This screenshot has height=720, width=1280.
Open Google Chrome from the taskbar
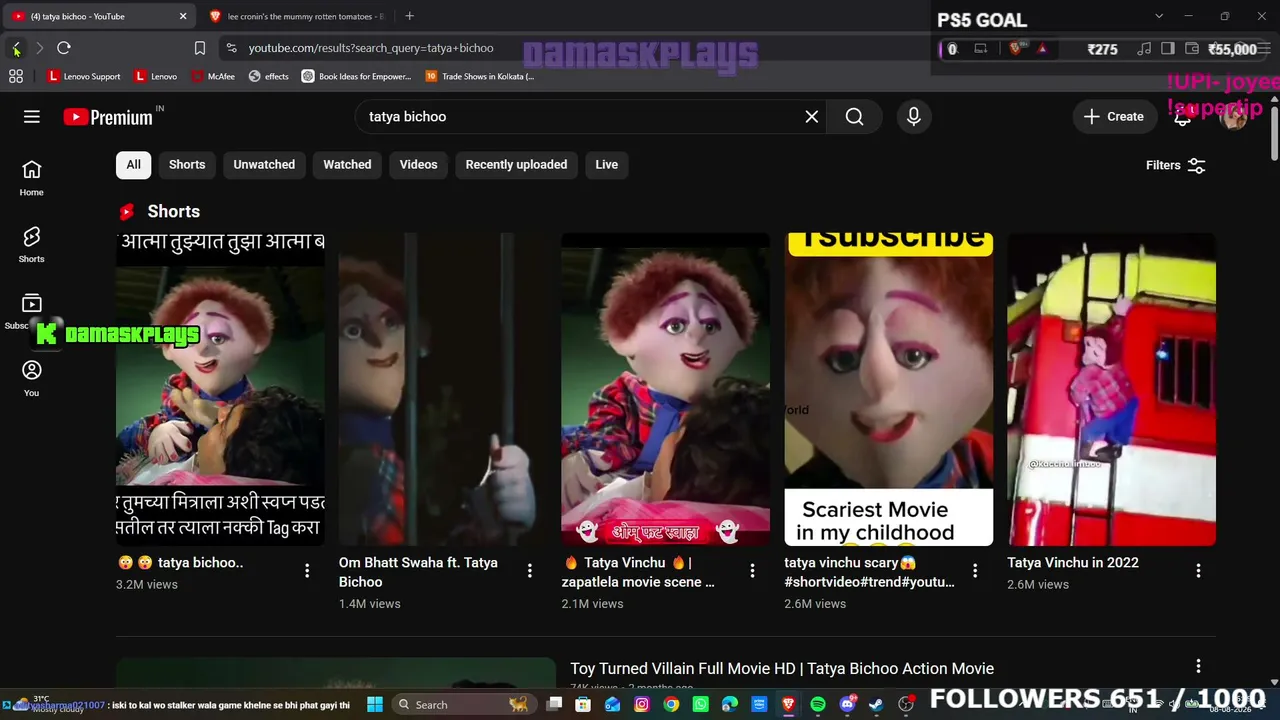pos(671,705)
